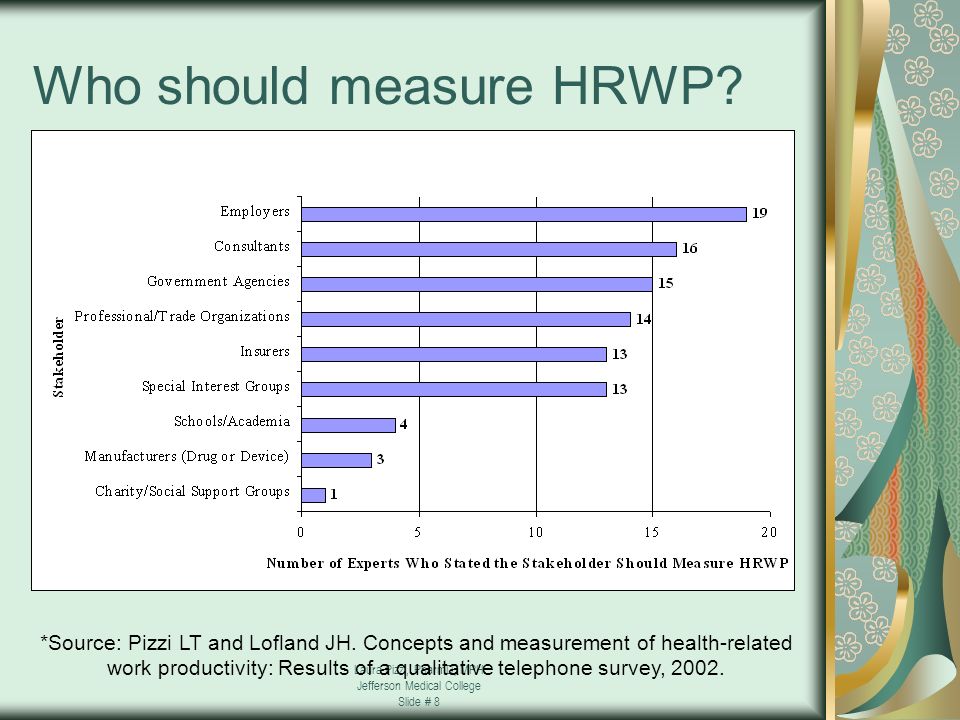
Task: Click the Special Interest Groups bar
Action: (x=454, y=389)
